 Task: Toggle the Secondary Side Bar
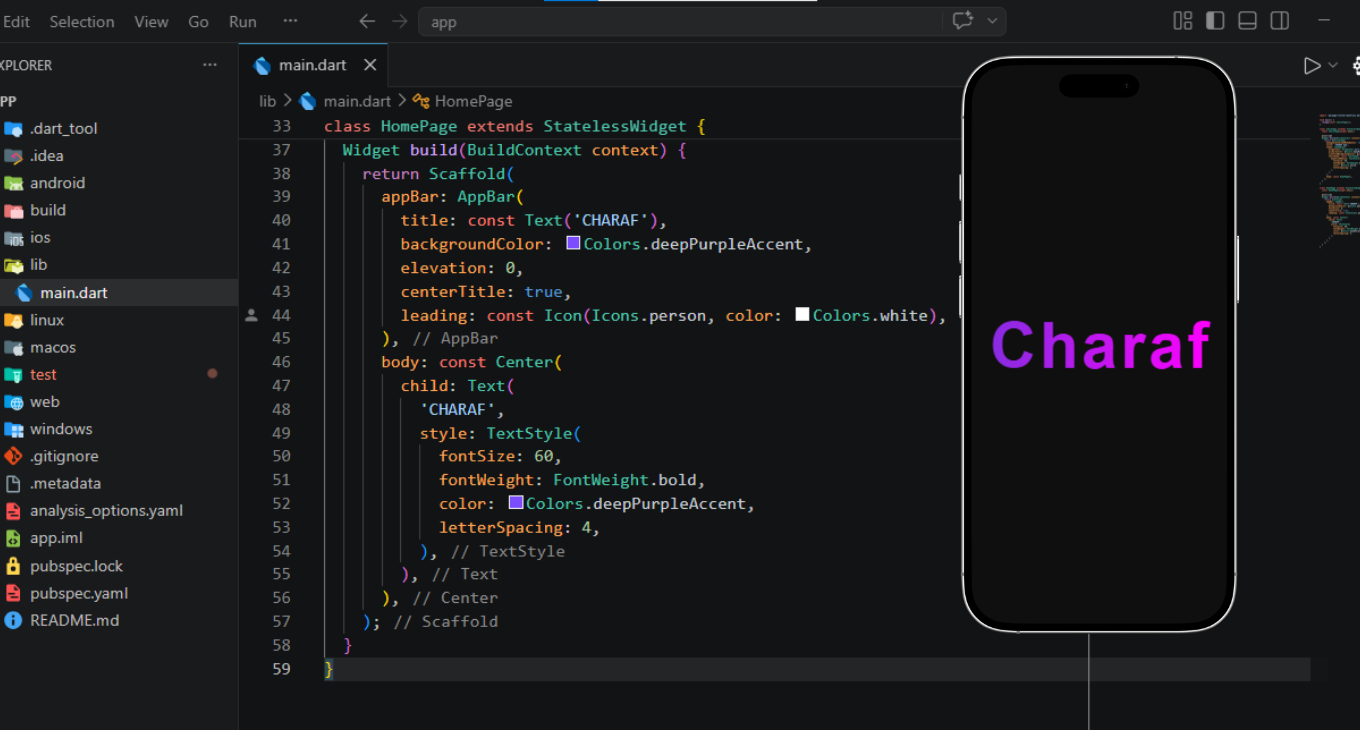(1279, 21)
